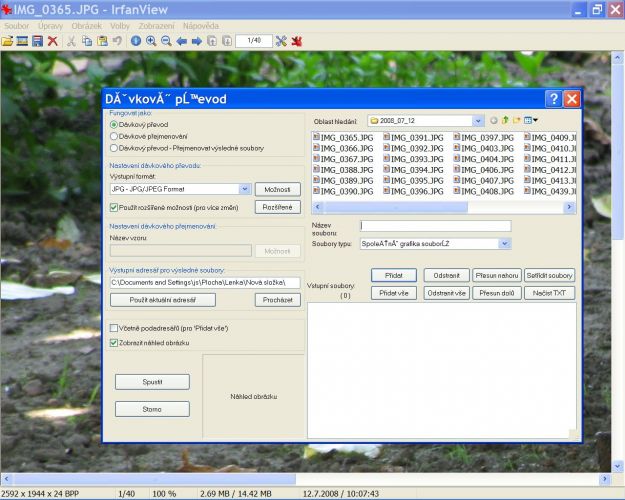Screen dimensions: 625x500
Task: Open the view menu icon in file browser
Action: [x=531, y=120]
